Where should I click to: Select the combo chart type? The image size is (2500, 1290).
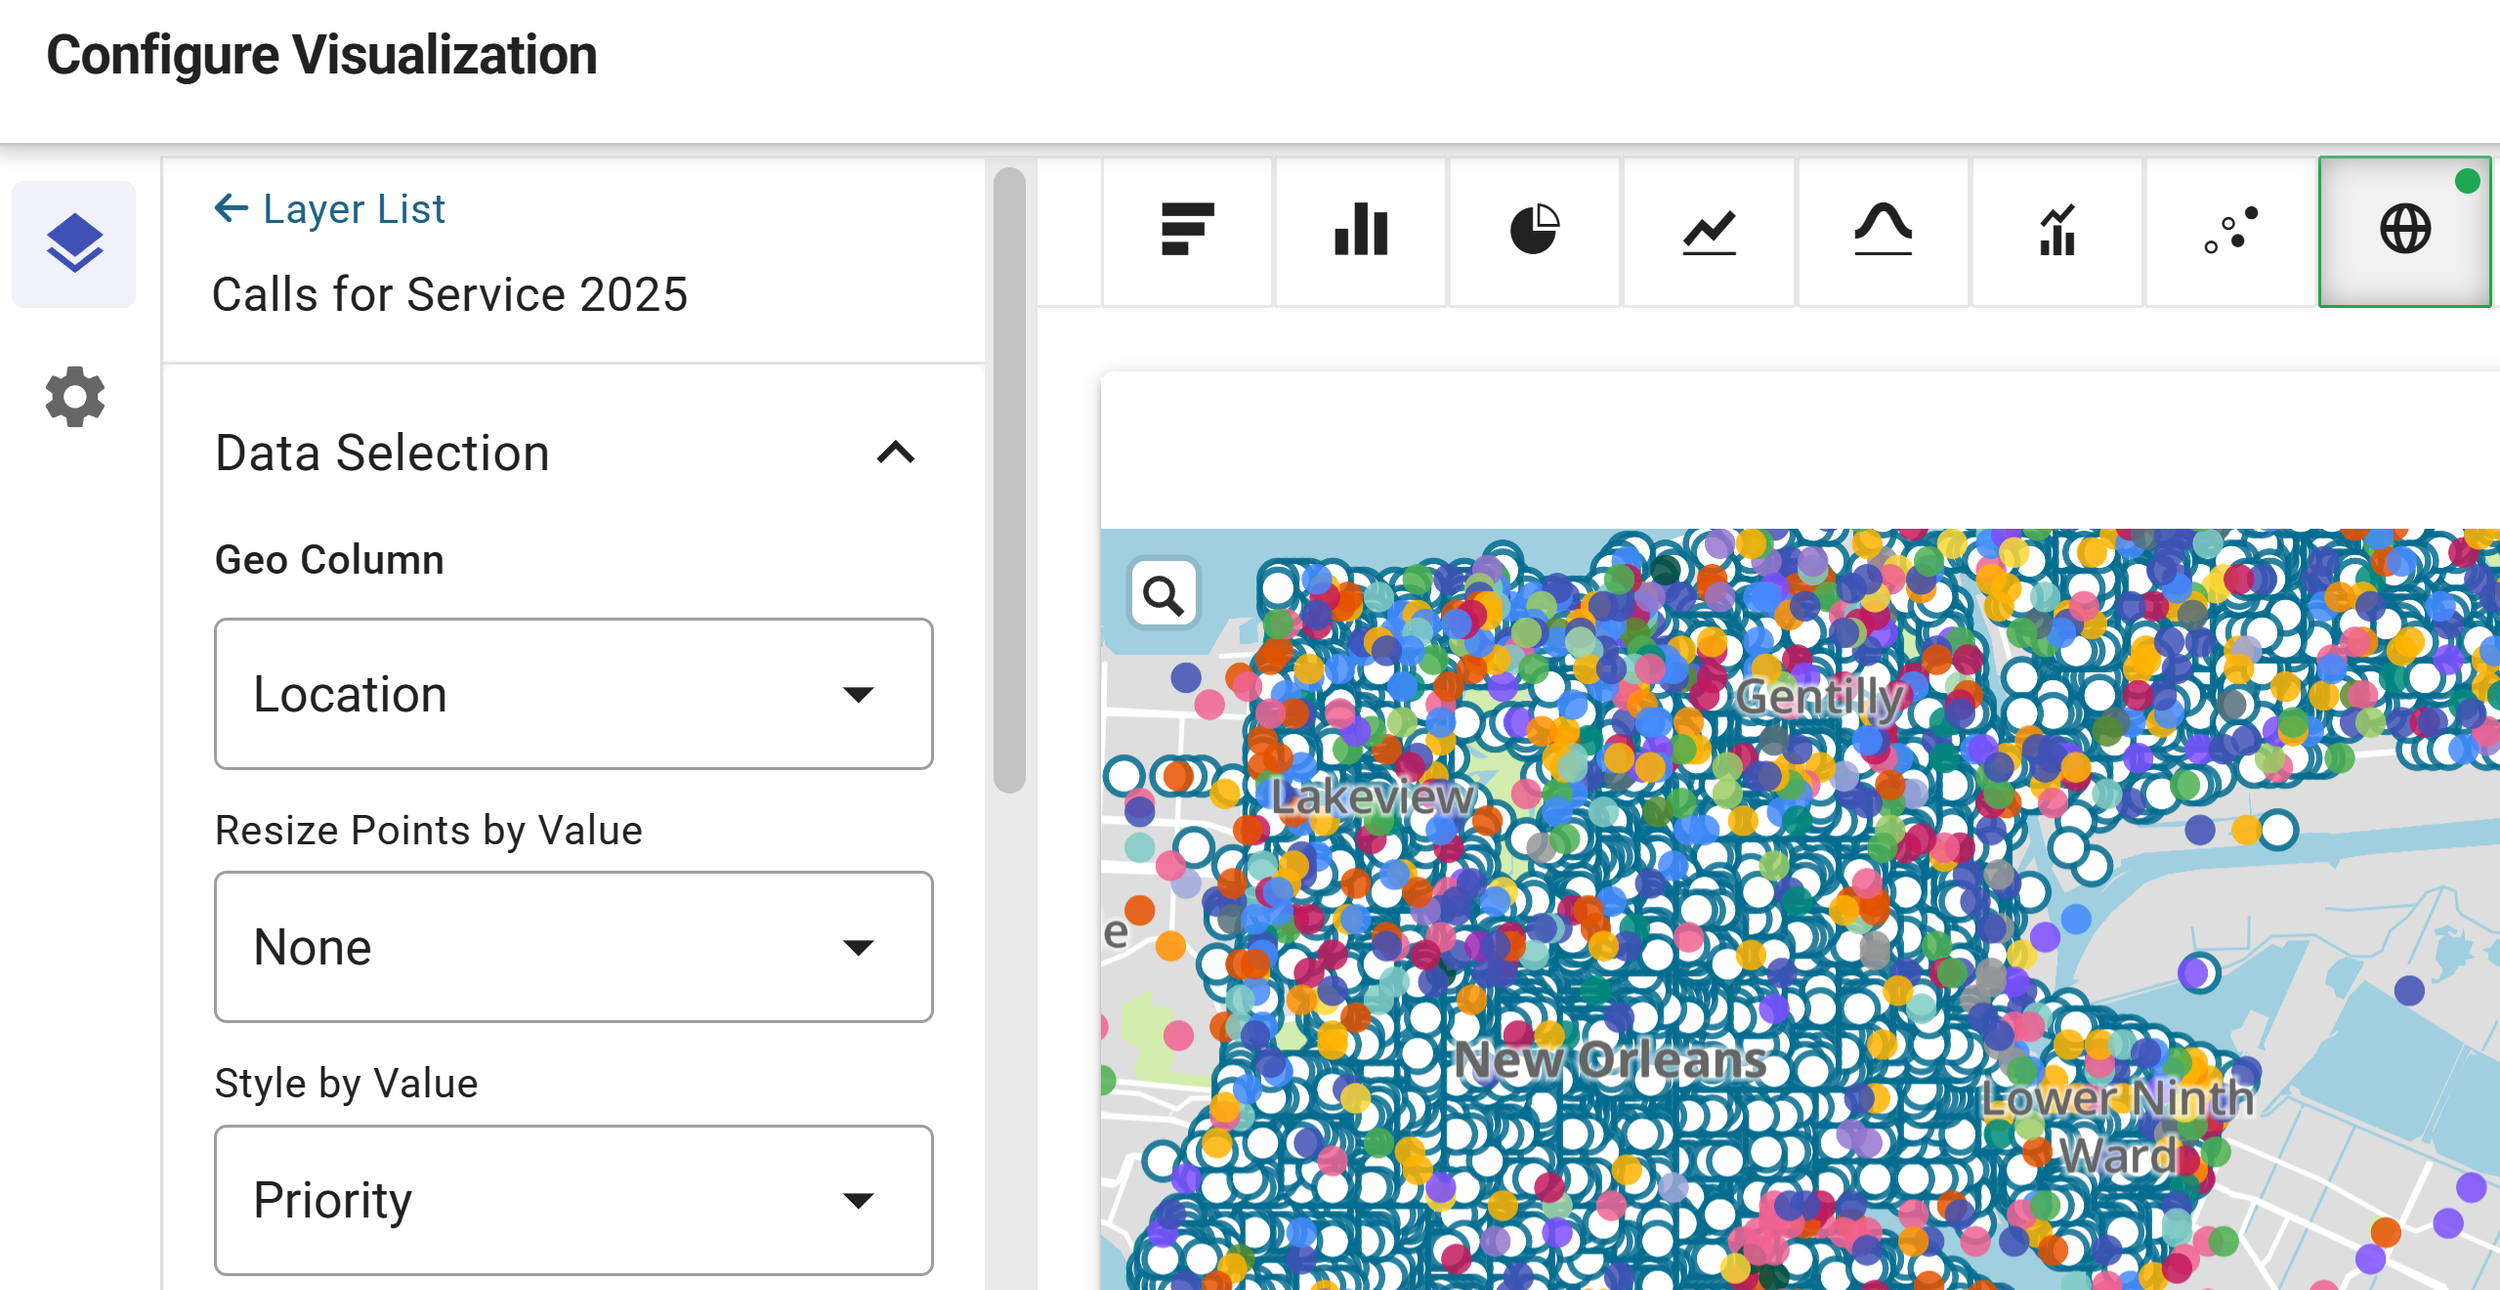point(2057,230)
